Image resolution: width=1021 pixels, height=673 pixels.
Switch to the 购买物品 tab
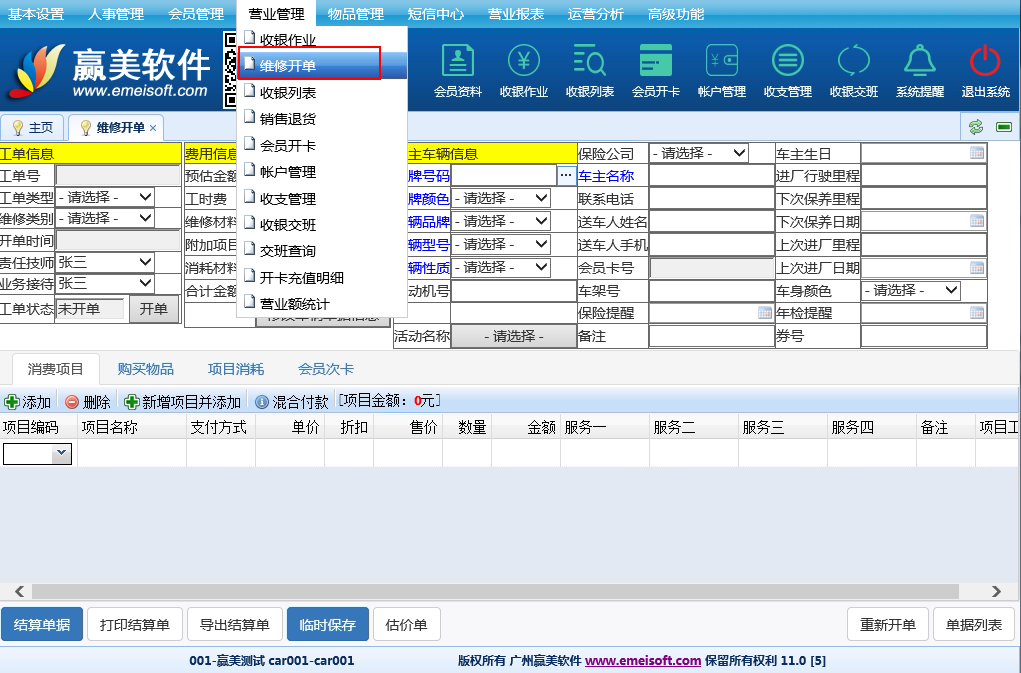click(145, 369)
